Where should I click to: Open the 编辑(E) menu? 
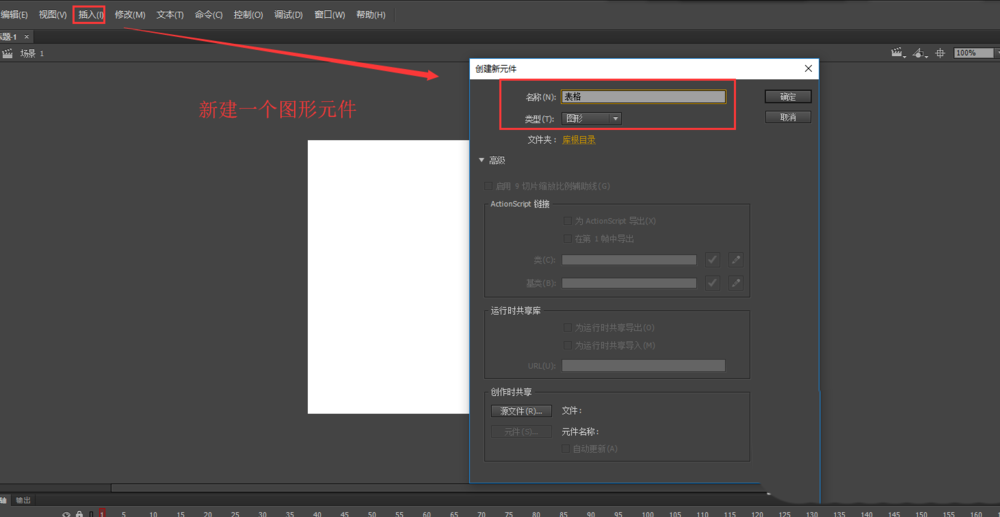tap(14, 15)
